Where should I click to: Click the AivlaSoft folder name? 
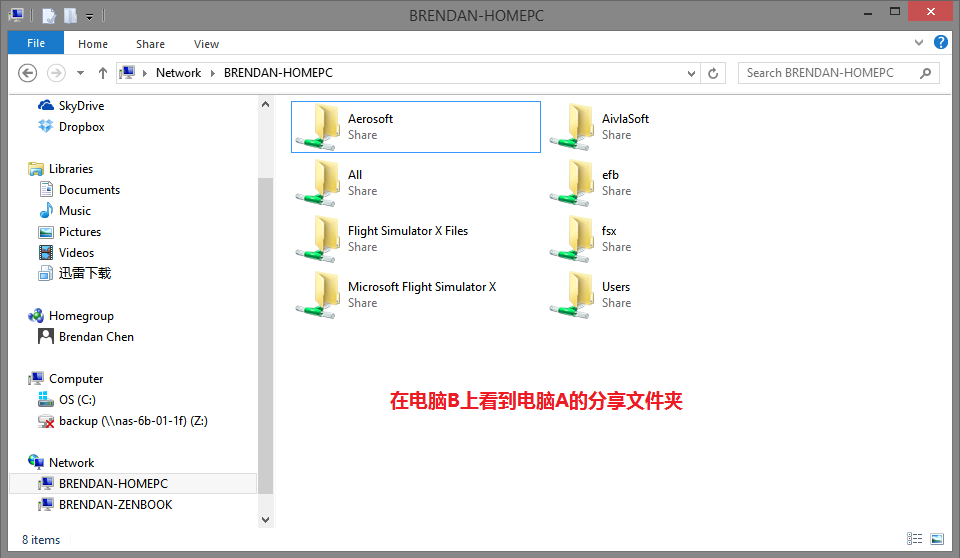pos(625,119)
